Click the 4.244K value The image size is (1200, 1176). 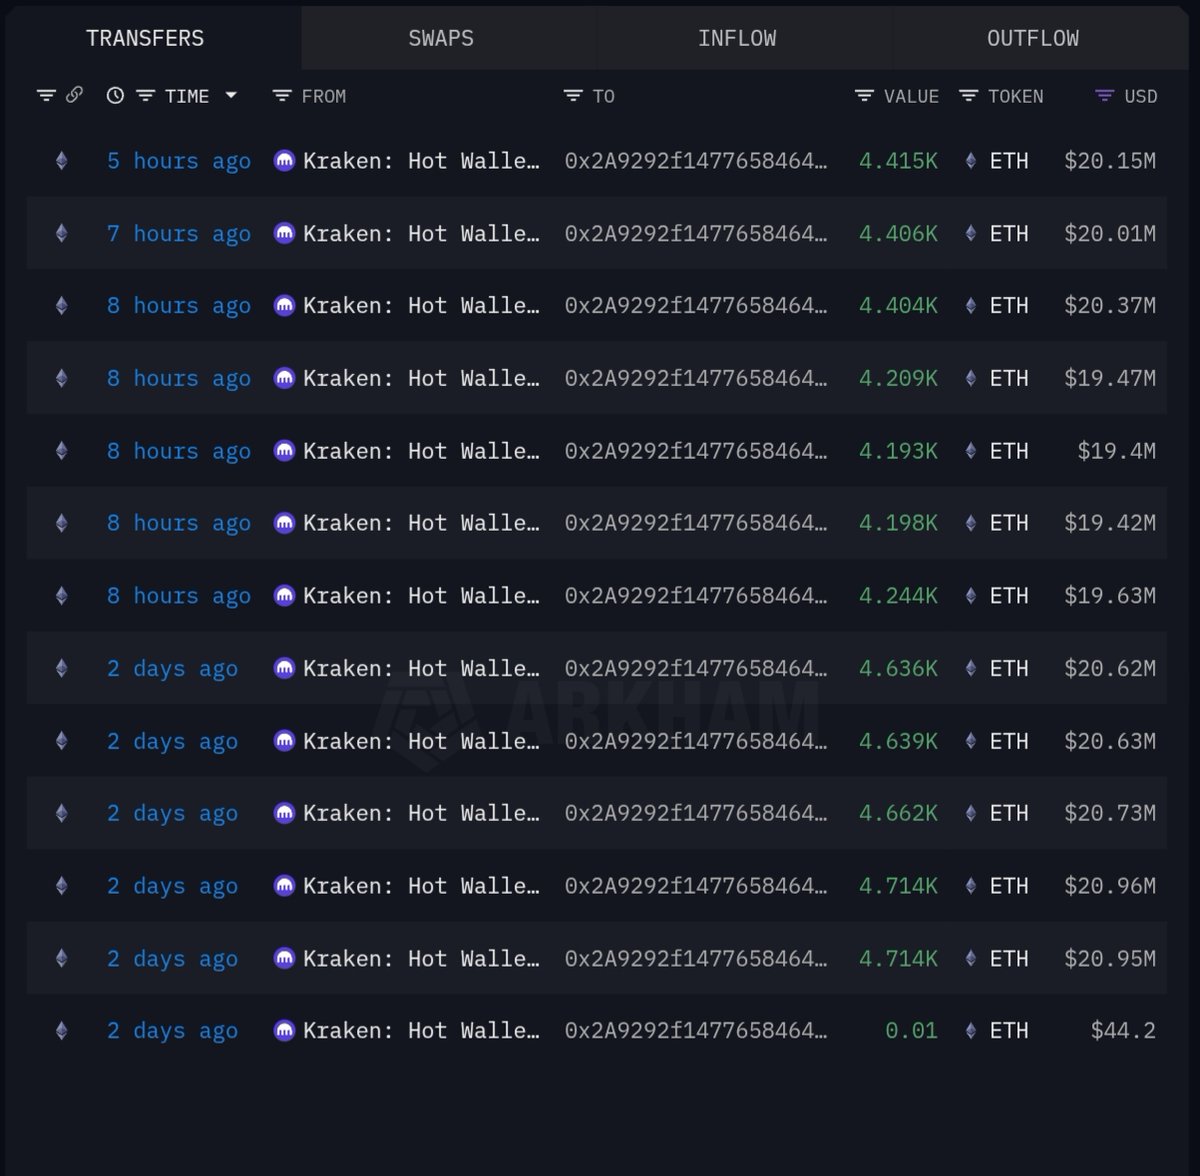898,596
